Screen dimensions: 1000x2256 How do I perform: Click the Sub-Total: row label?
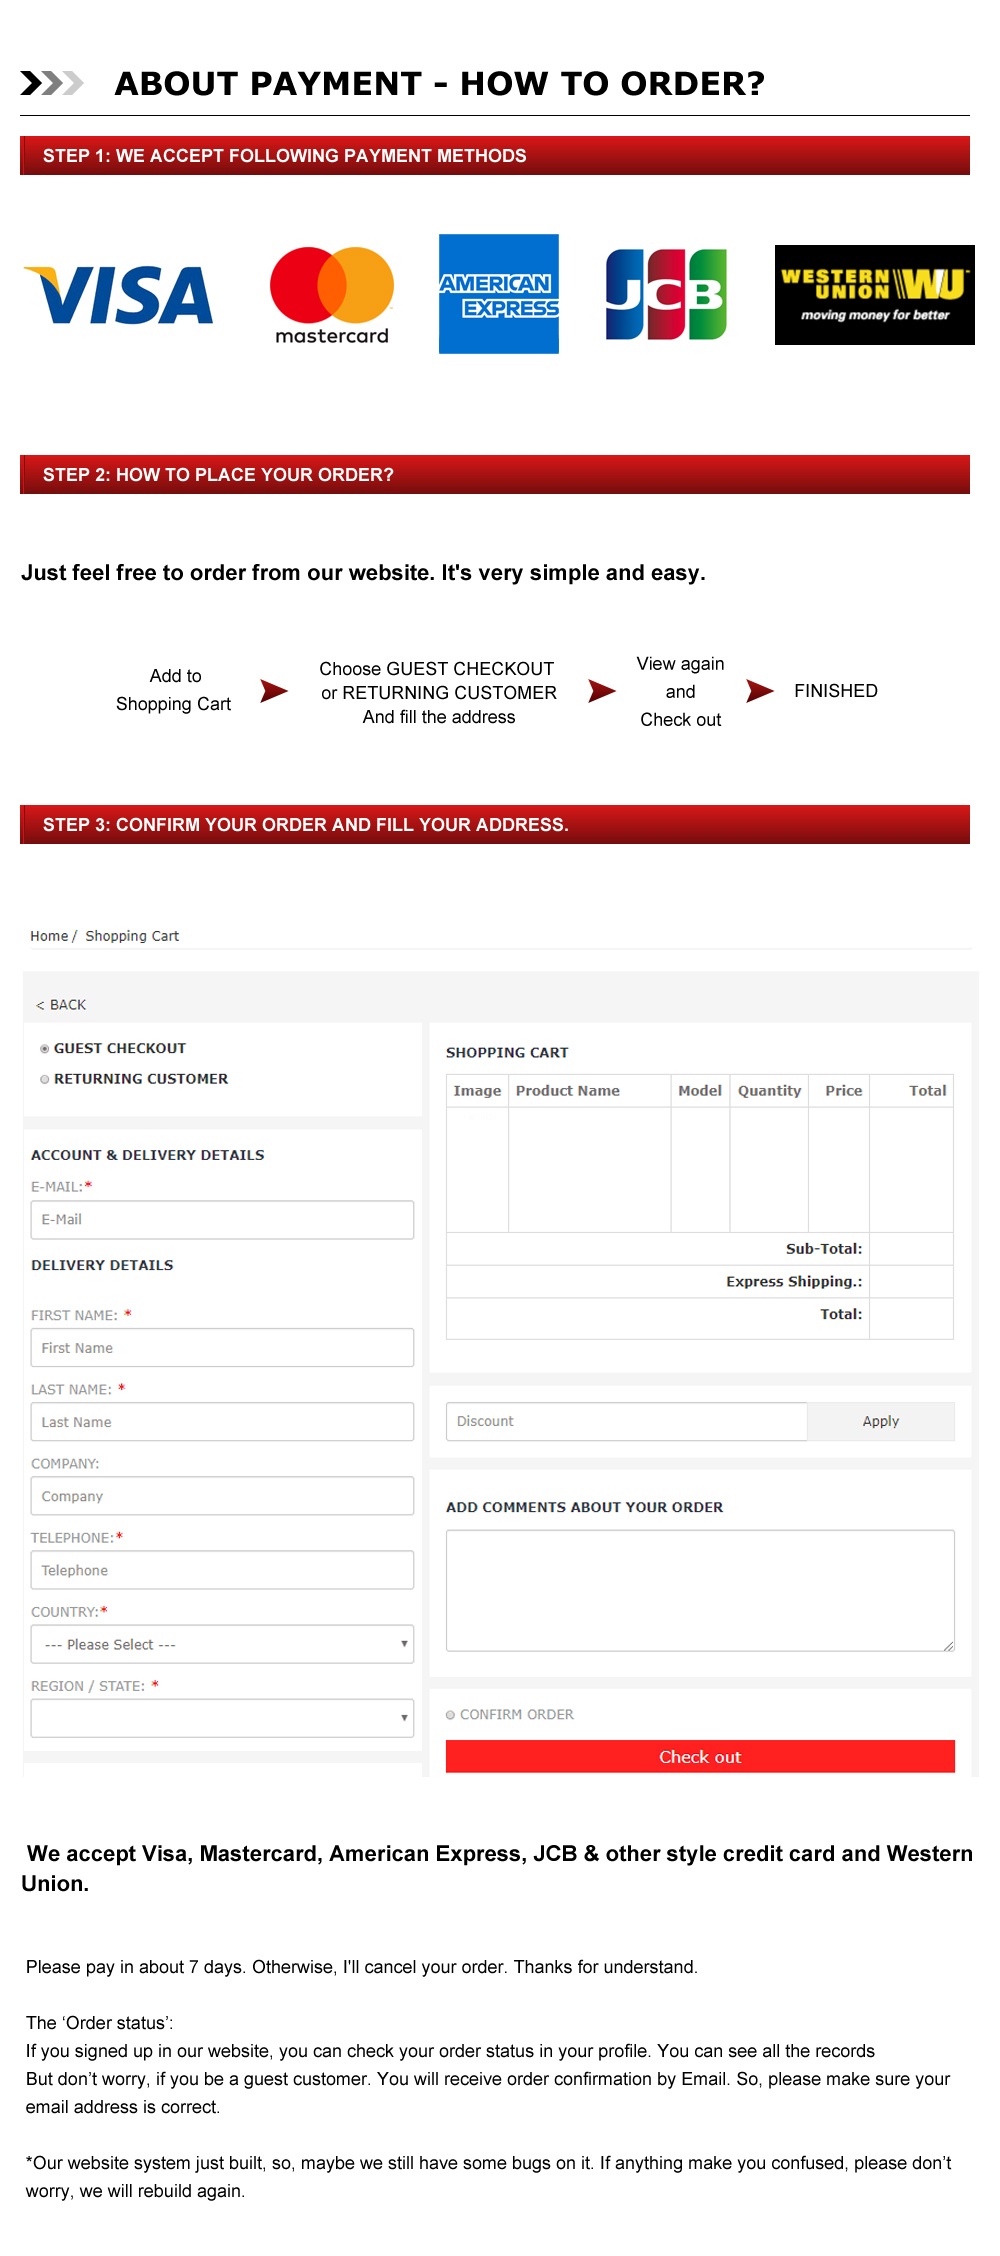tap(824, 1249)
